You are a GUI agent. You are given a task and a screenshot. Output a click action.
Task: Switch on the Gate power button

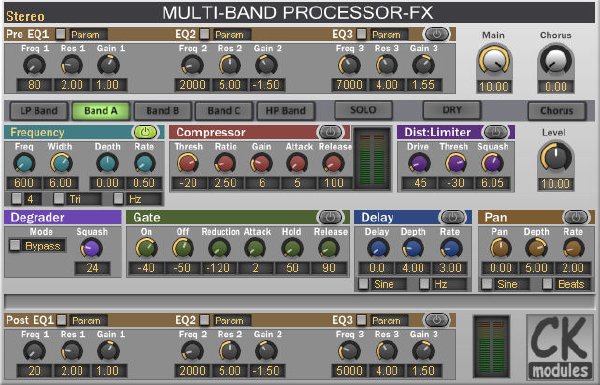(330, 217)
